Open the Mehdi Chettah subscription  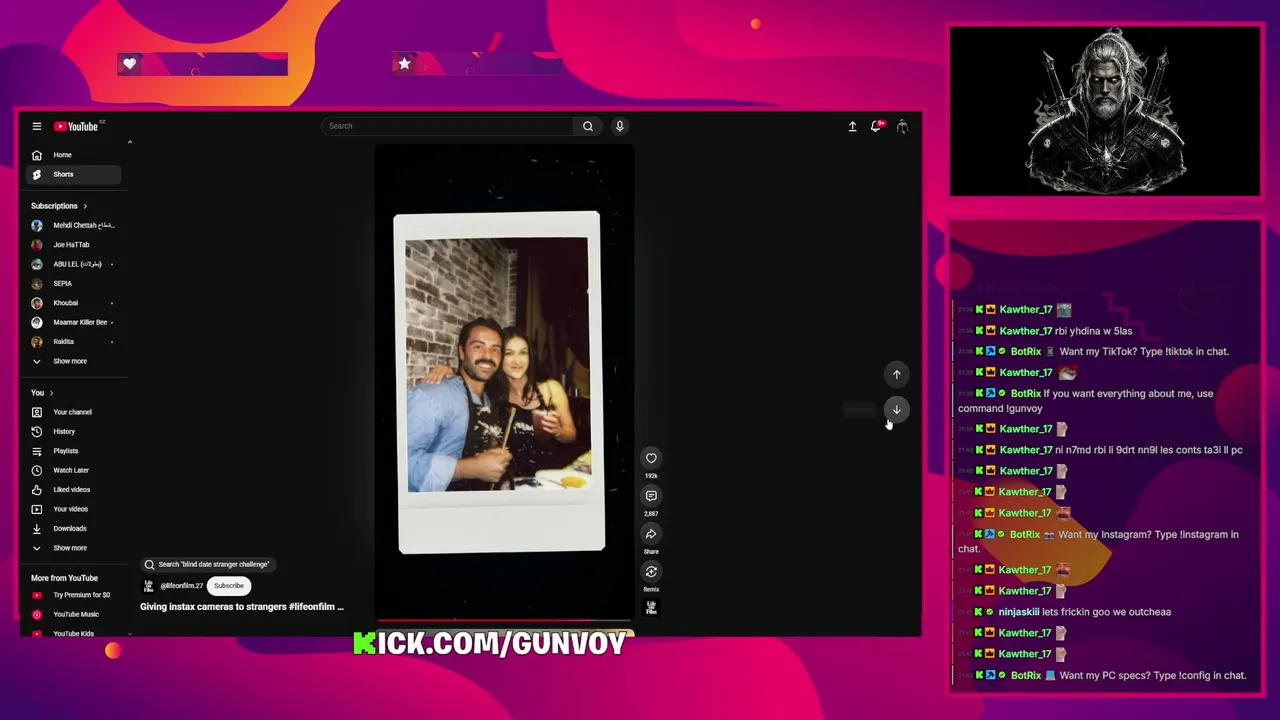(x=73, y=225)
